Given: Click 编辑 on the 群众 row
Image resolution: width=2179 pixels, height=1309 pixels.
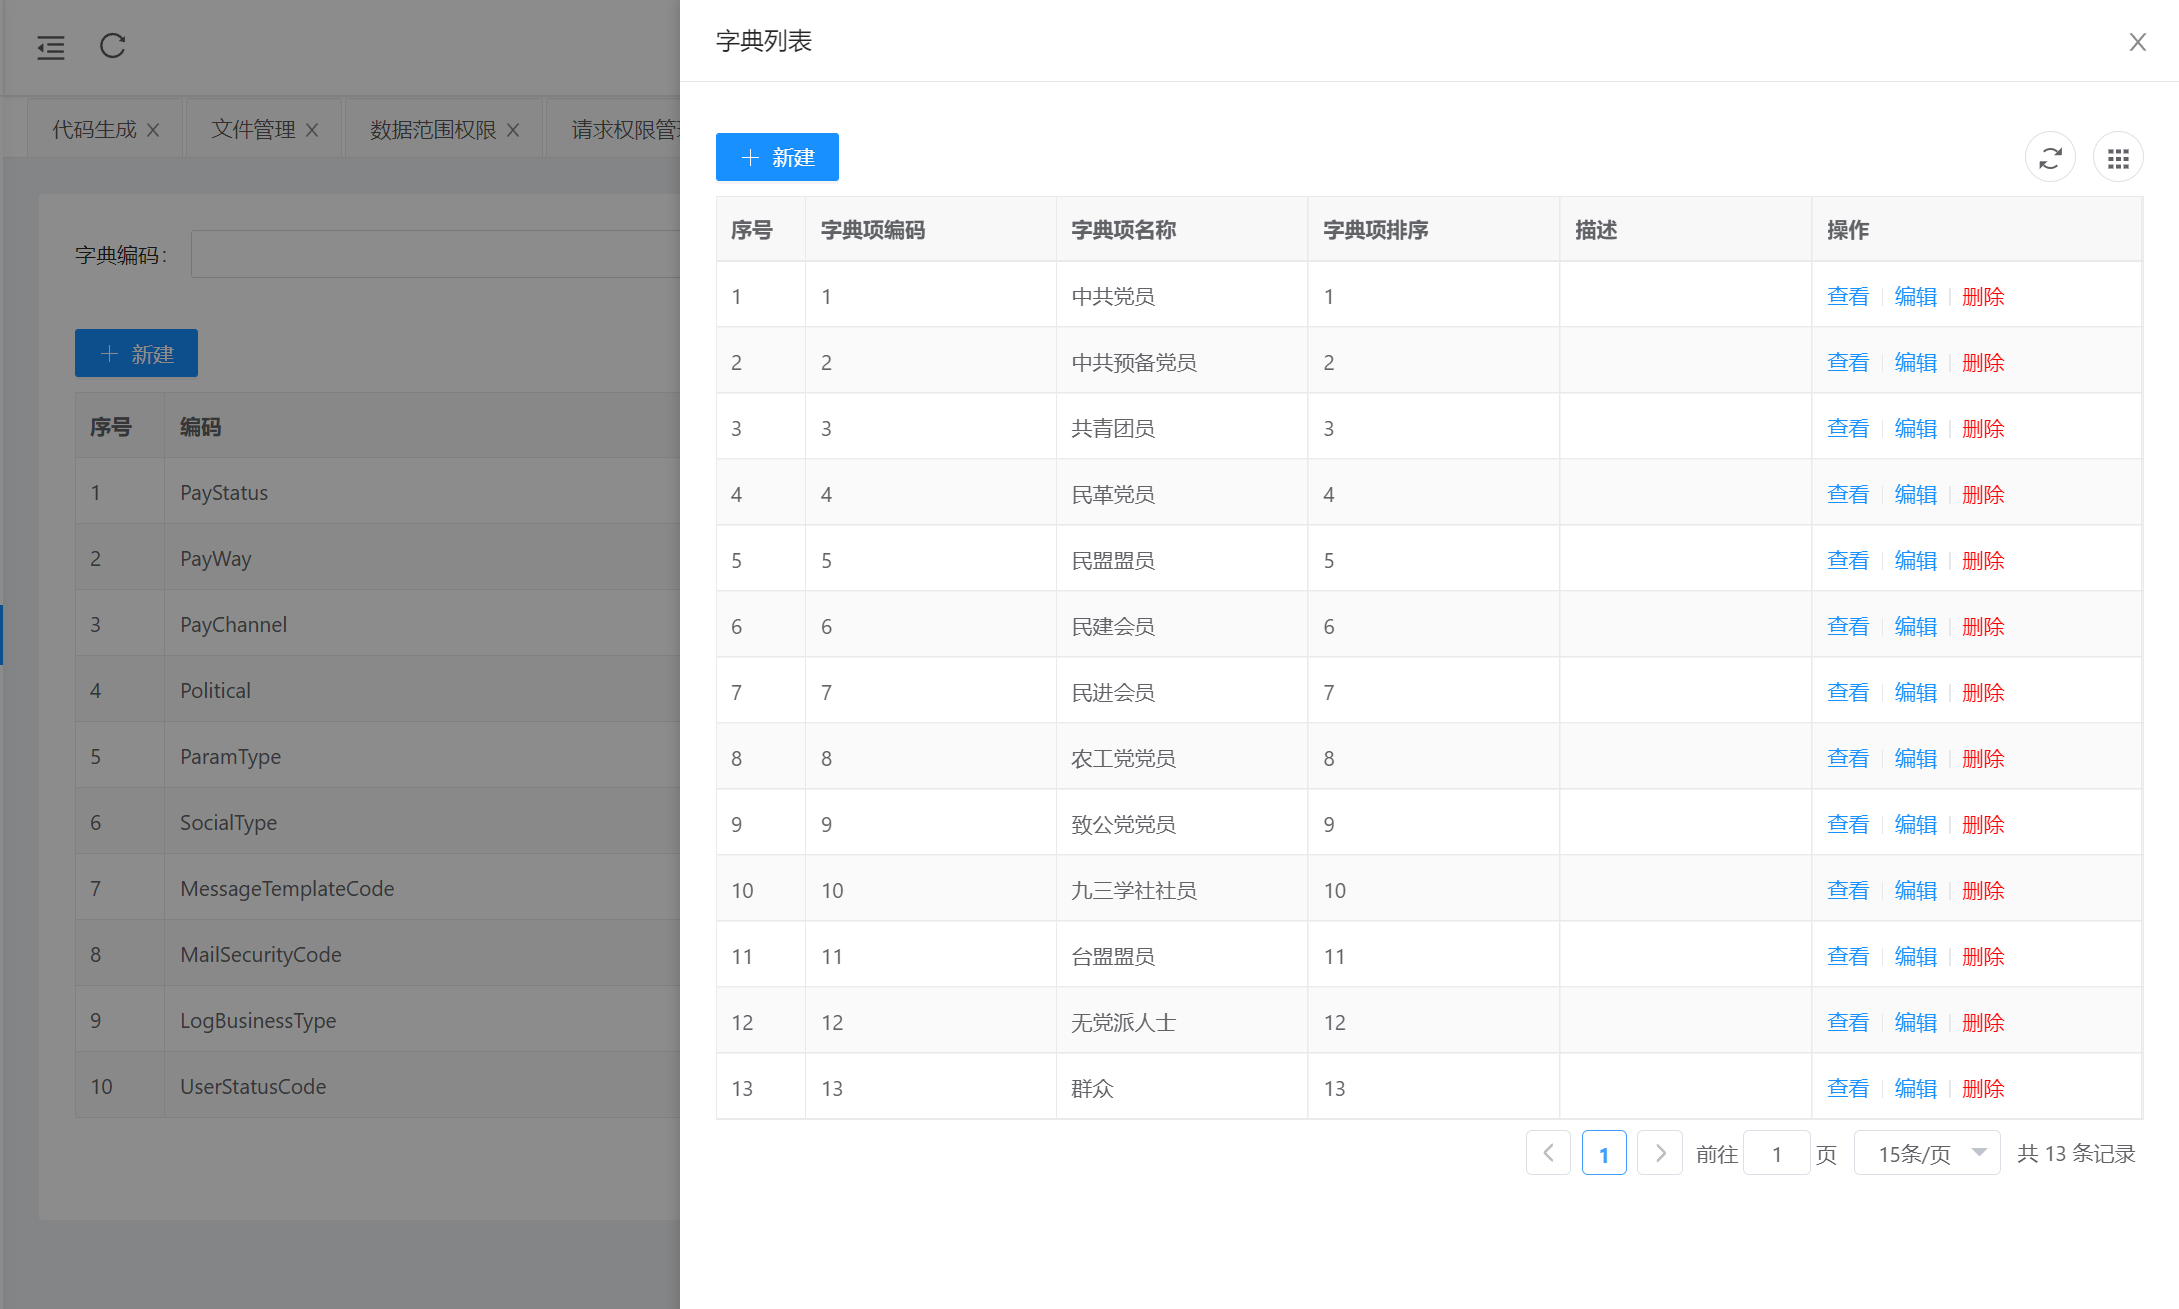Looking at the screenshot, I should coord(1915,1087).
